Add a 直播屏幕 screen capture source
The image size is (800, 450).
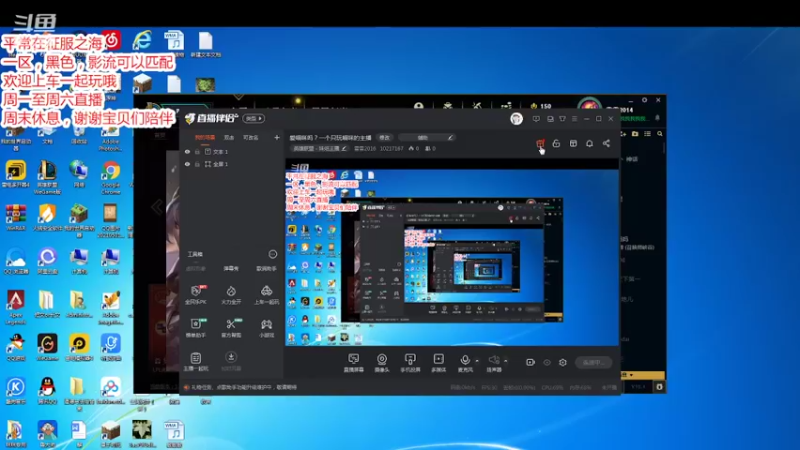tap(354, 363)
